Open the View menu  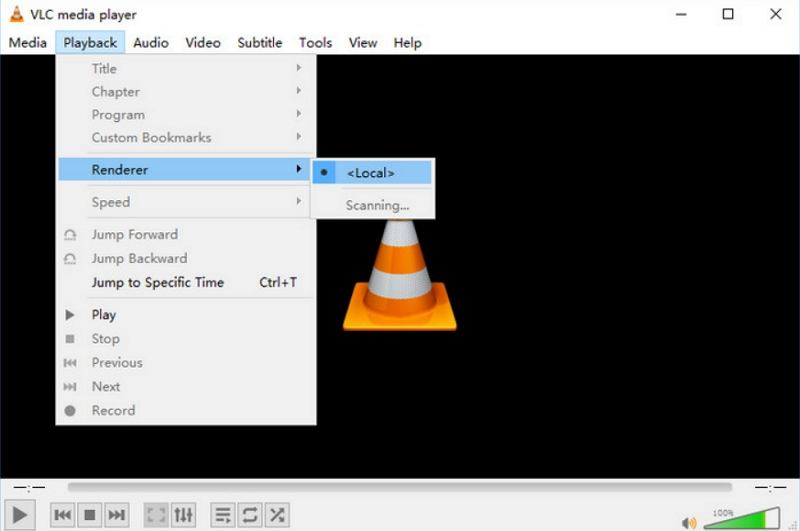click(x=363, y=43)
